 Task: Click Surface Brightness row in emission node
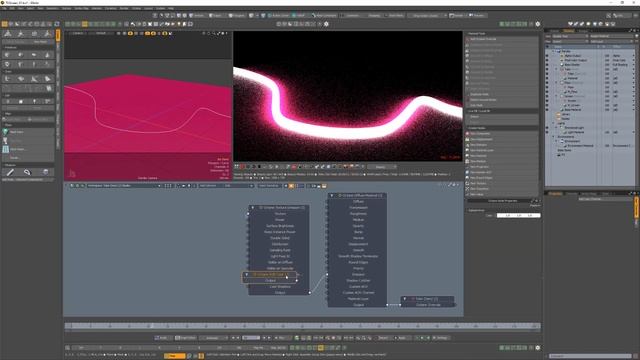[x=280, y=226]
